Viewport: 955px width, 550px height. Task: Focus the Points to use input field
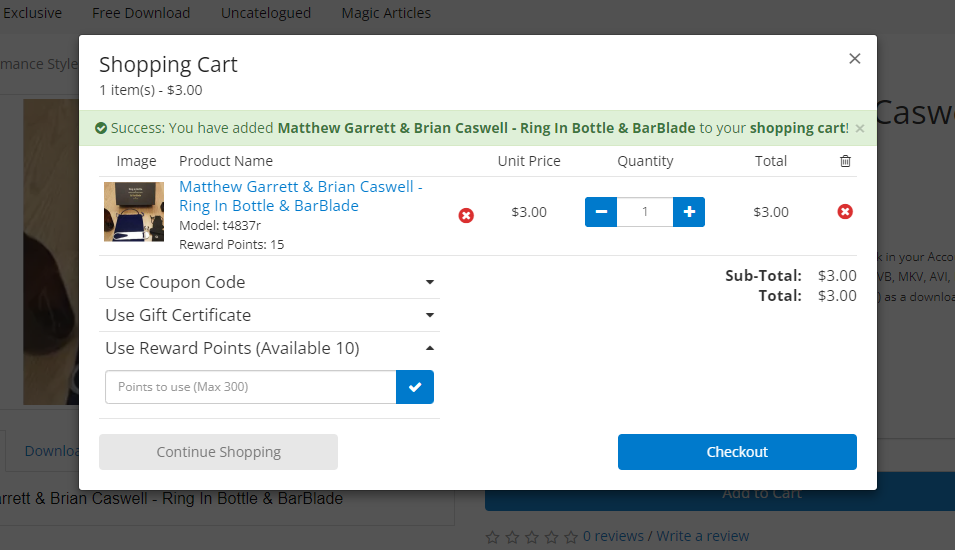tap(250, 387)
